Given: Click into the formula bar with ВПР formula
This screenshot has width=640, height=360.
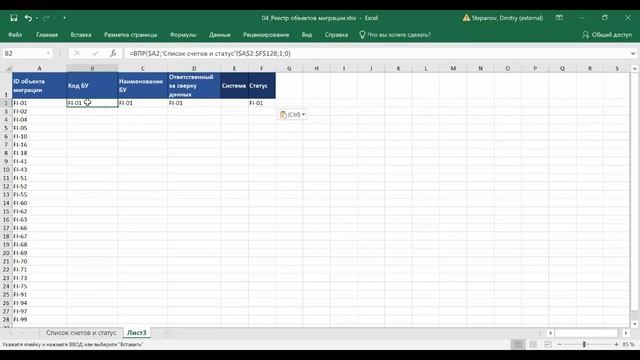Looking at the screenshot, I should pos(376,53).
